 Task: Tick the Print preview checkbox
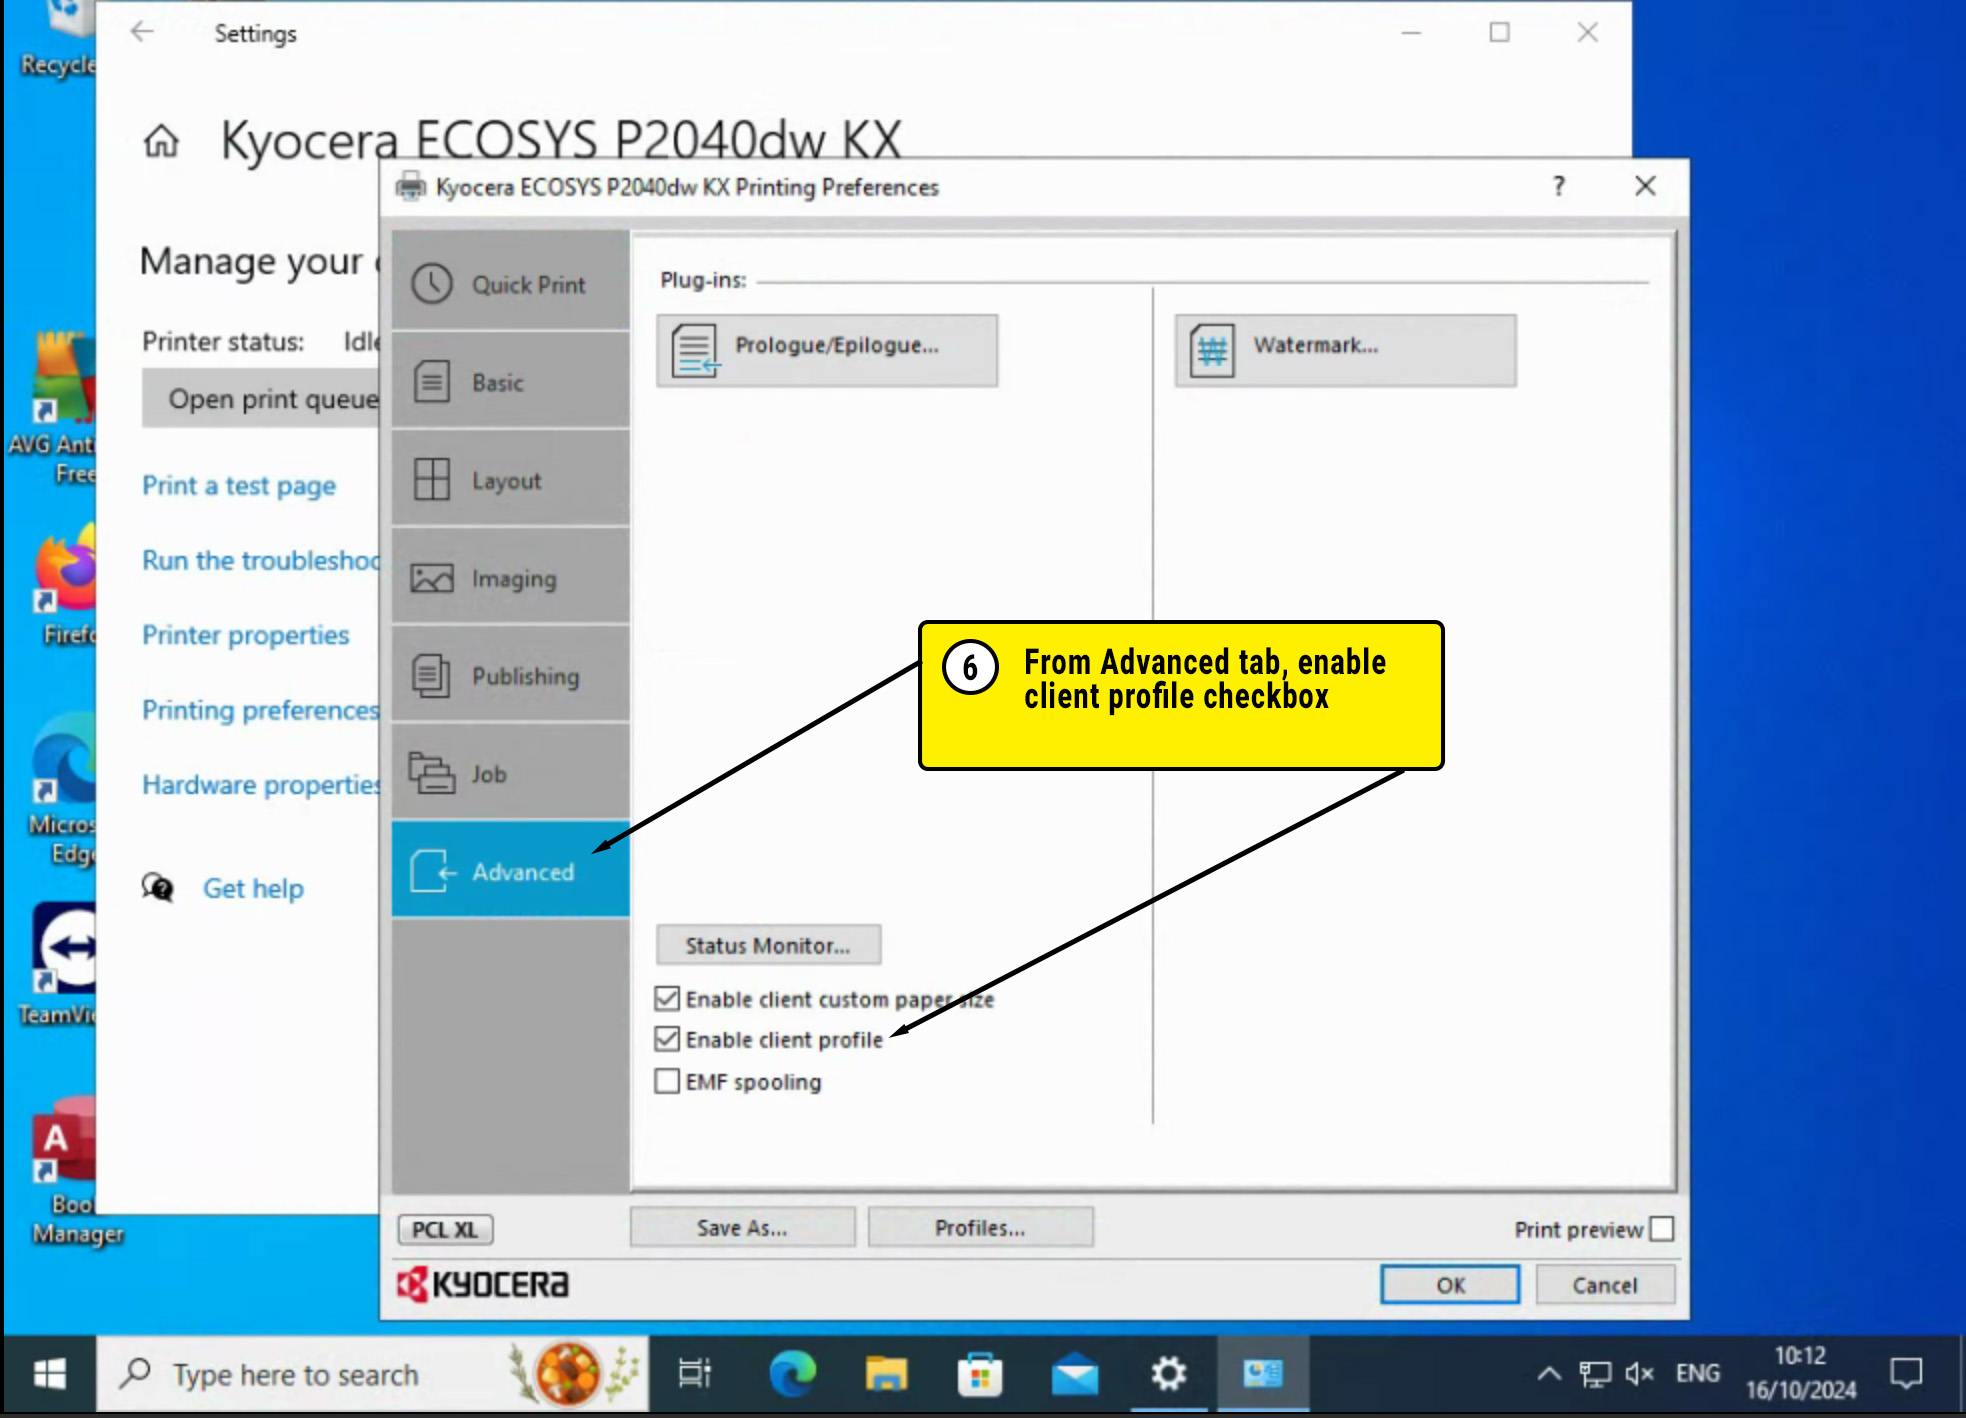tap(1662, 1229)
